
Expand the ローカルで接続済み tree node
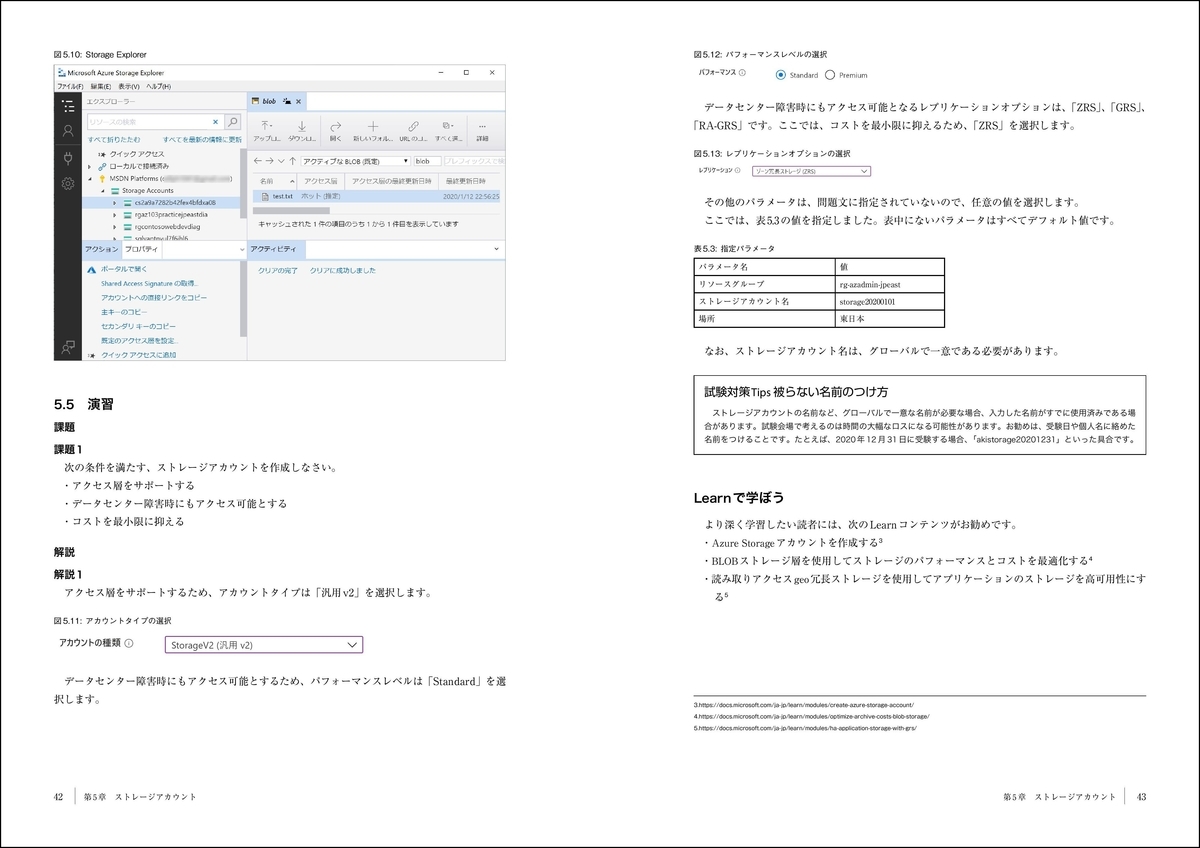tap(89, 165)
